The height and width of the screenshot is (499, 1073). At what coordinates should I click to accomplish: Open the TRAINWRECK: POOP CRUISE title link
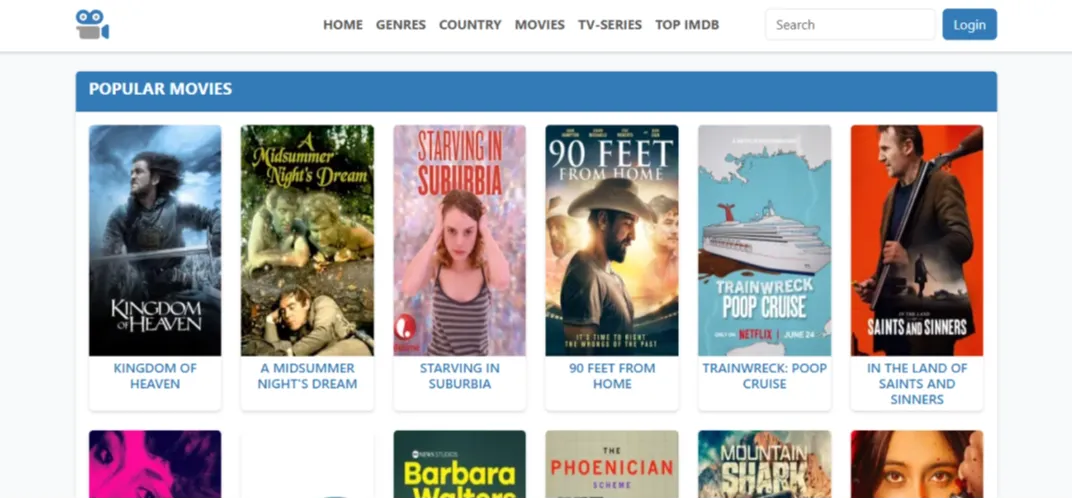click(764, 376)
